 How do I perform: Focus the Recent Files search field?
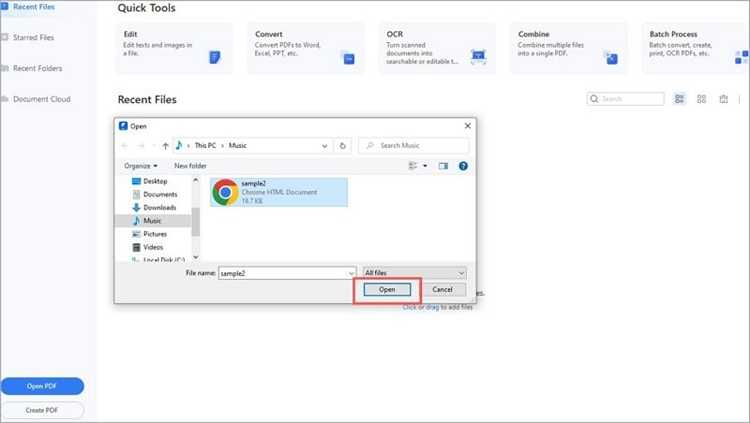coord(626,99)
